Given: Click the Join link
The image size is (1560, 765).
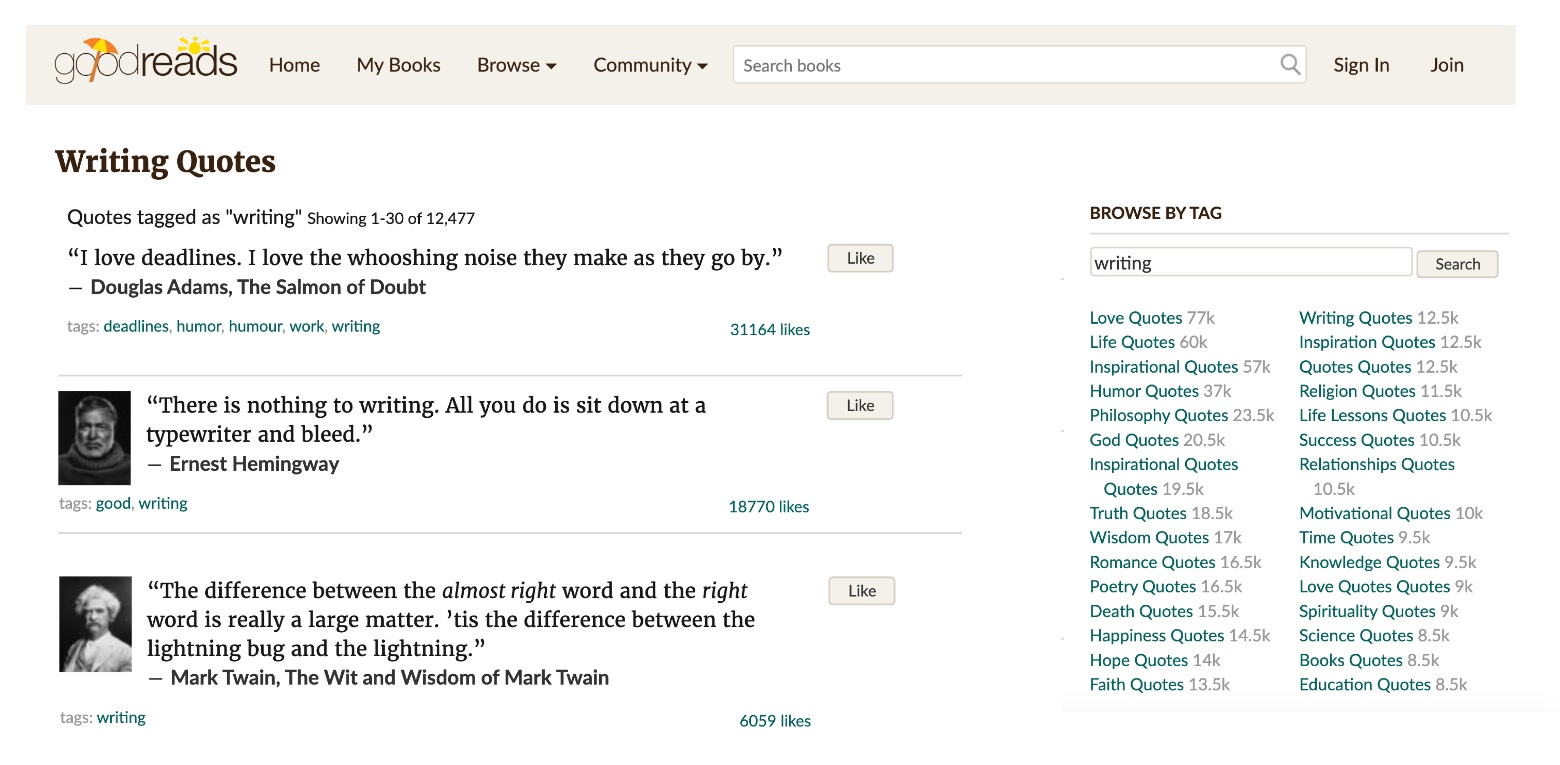Looking at the screenshot, I should pyautogui.click(x=1447, y=65).
